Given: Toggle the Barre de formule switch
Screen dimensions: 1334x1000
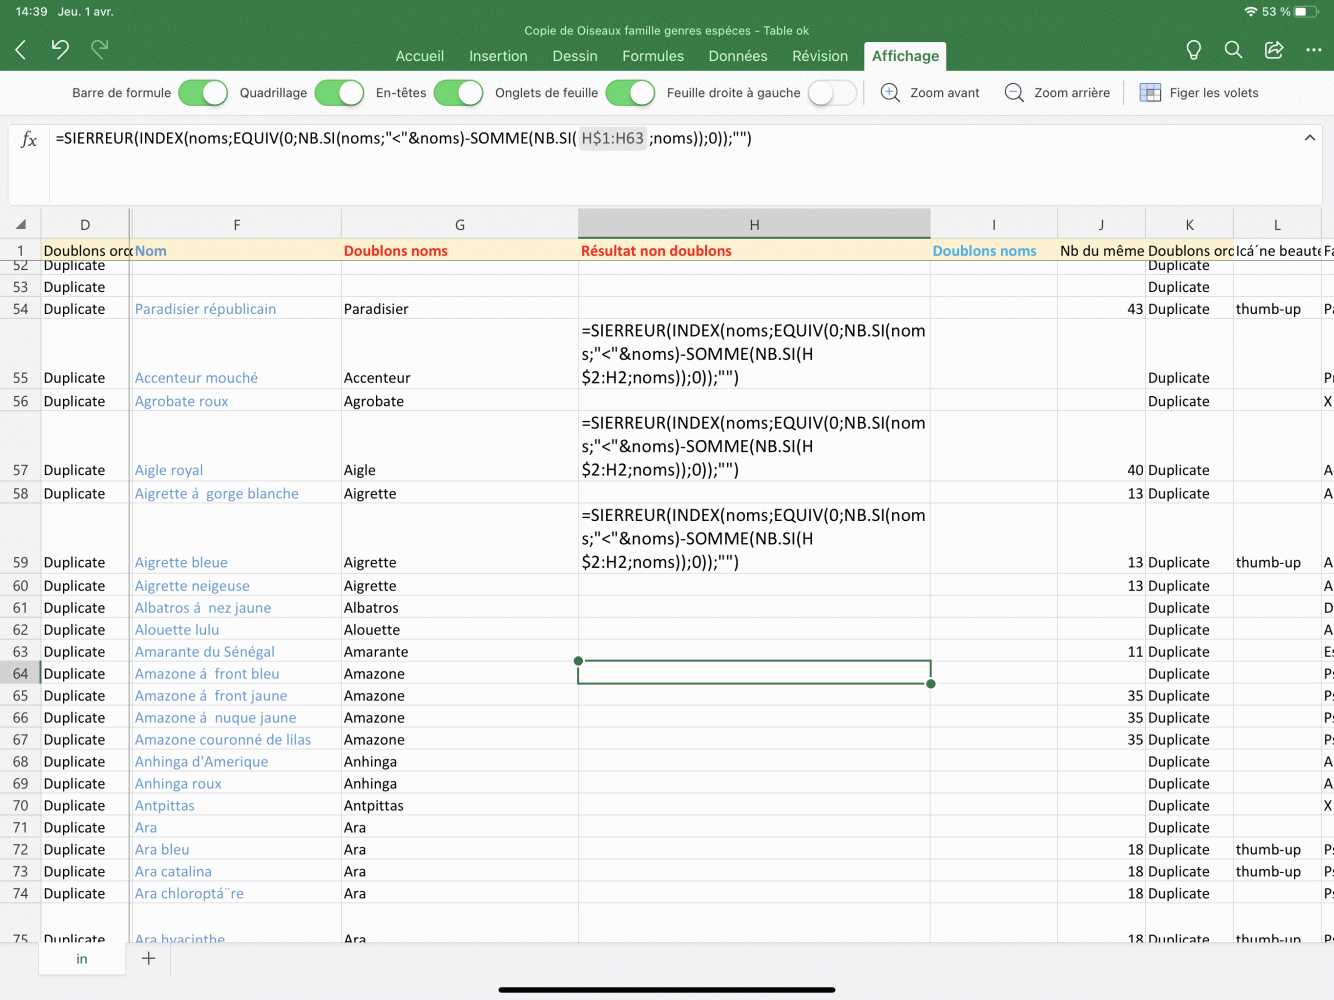Looking at the screenshot, I should [203, 93].
